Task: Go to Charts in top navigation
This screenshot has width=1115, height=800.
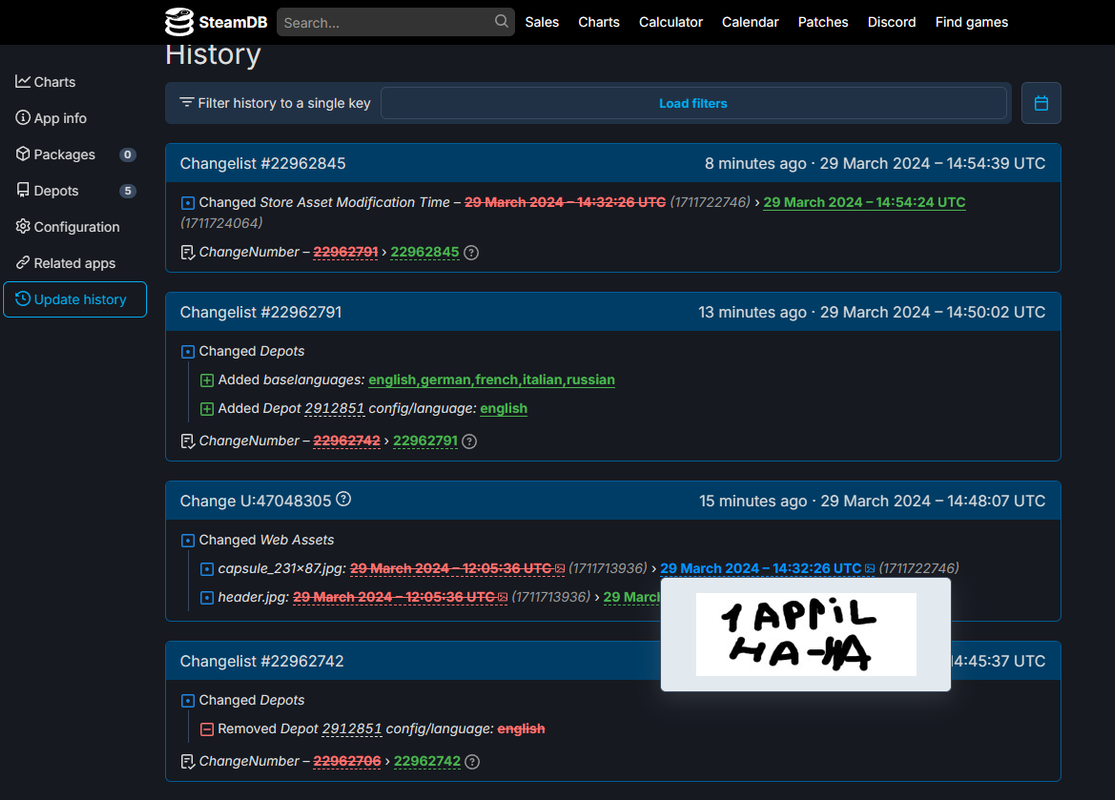Action: (x=599, y=22)
